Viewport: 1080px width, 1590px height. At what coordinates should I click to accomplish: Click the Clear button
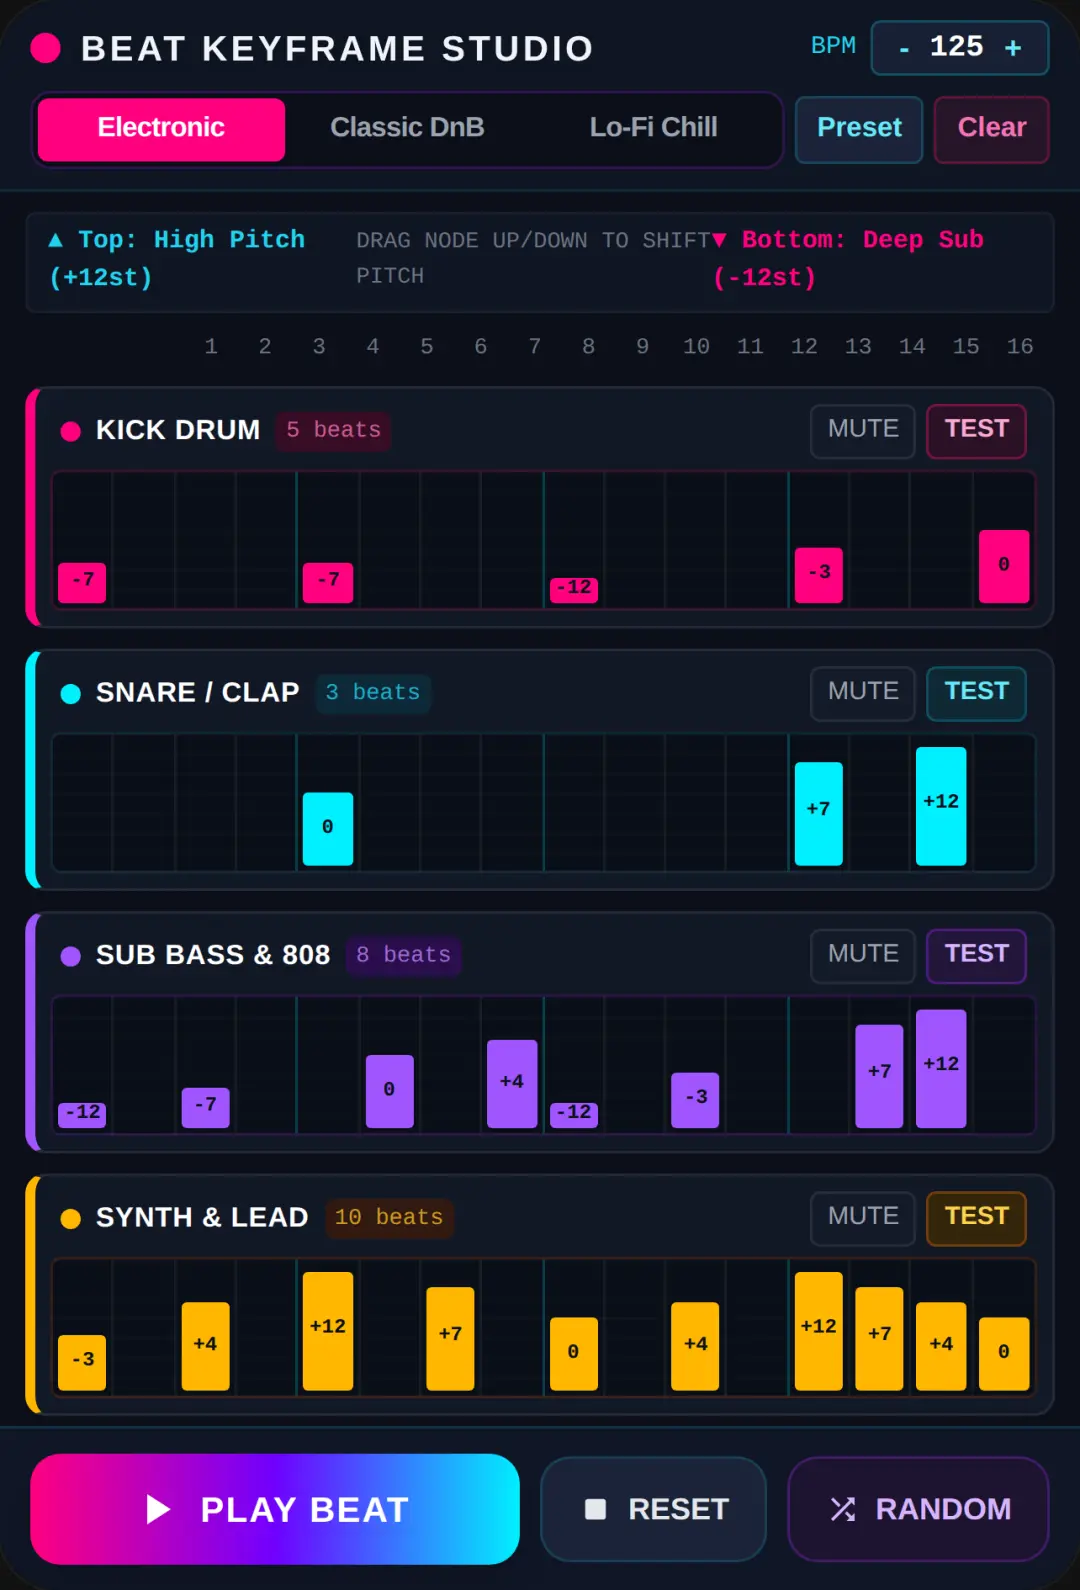click(x=992, y=129)
